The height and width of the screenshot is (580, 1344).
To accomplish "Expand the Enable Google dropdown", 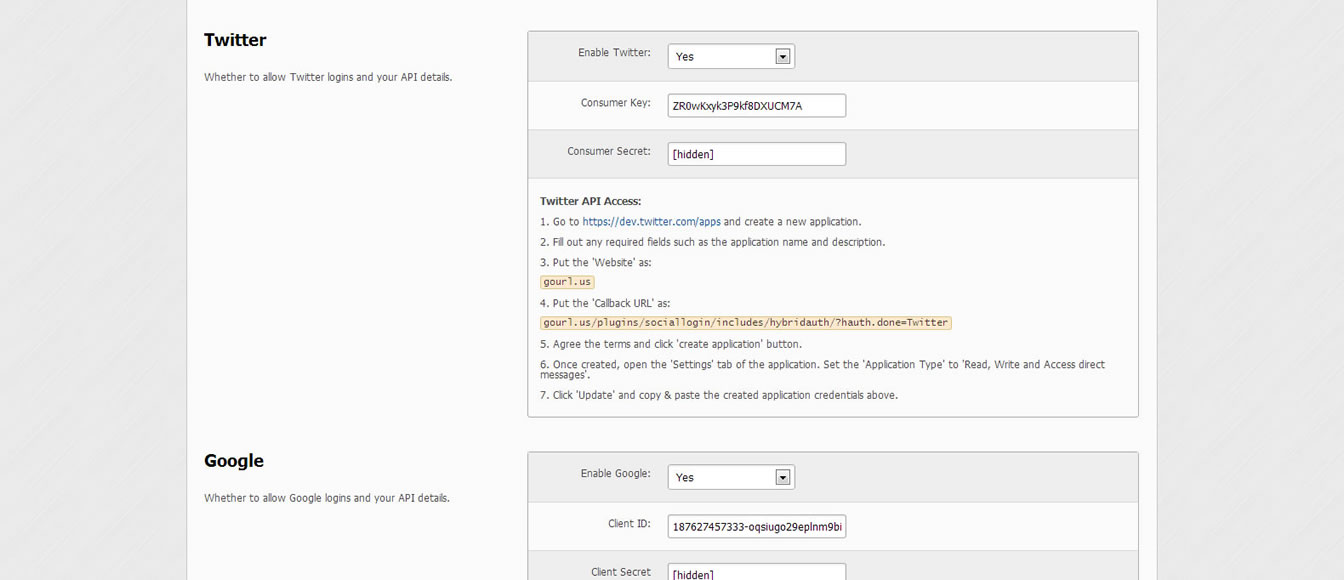I will pos(731,478).
